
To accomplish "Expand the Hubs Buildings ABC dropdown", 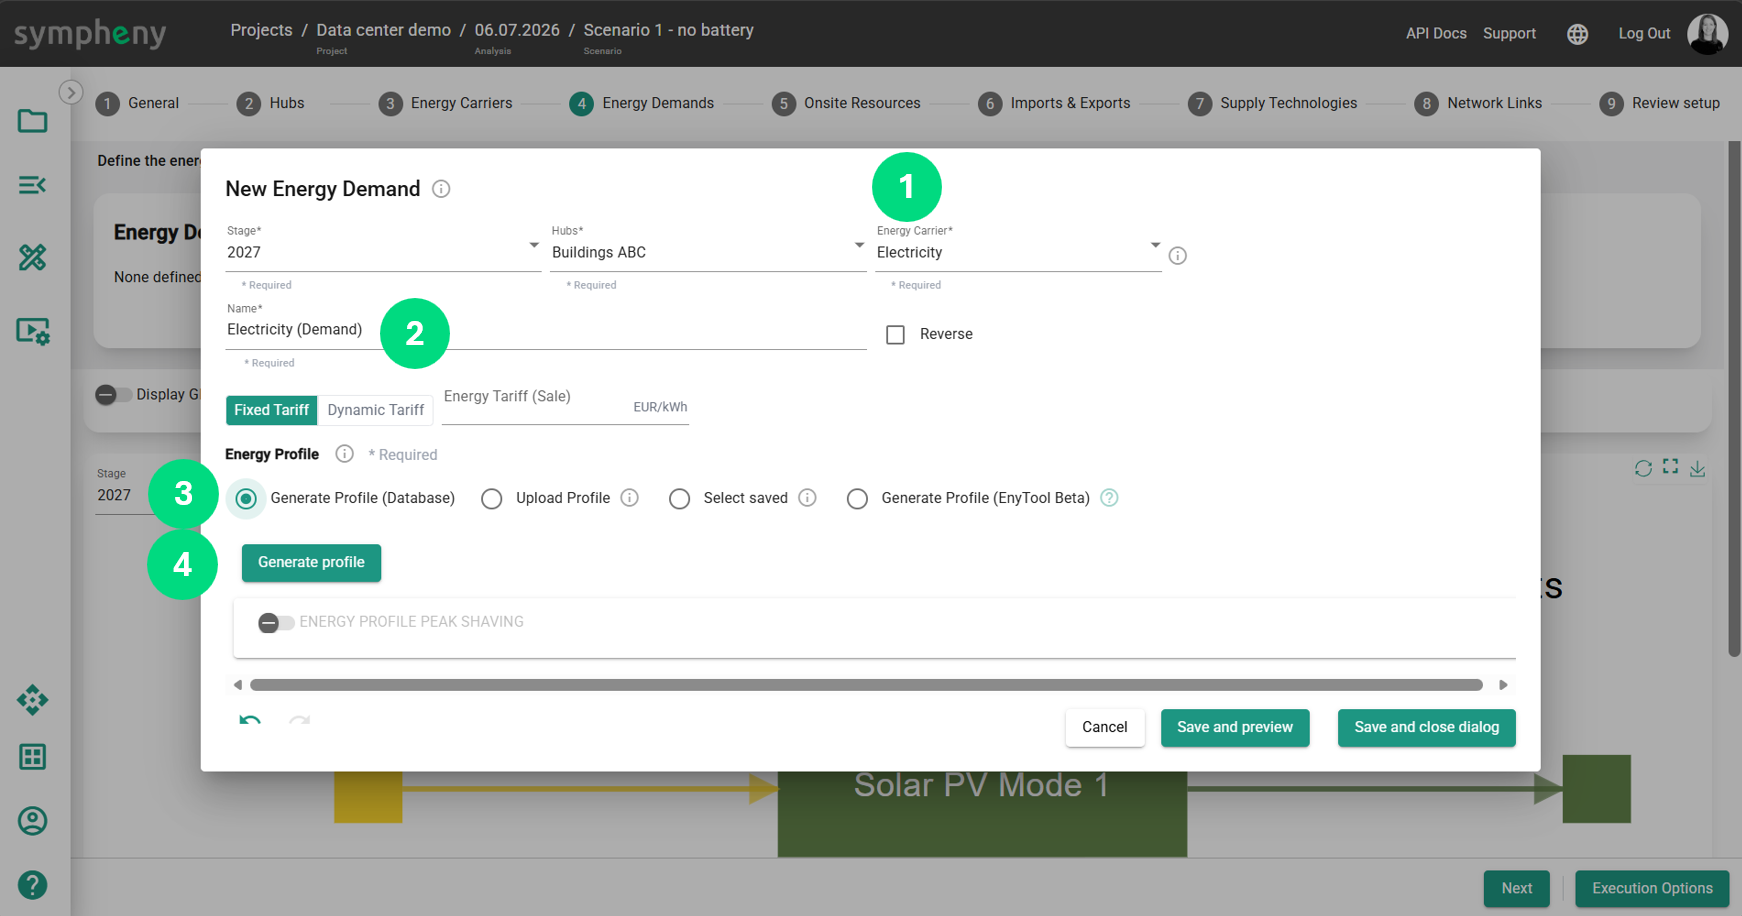I will [708, 252].
